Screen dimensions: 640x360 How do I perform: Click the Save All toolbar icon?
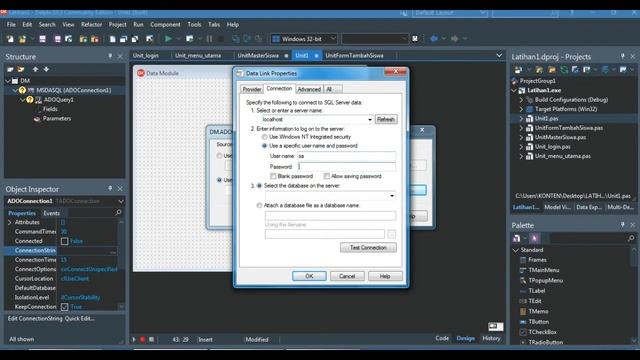tap(58, 39)
